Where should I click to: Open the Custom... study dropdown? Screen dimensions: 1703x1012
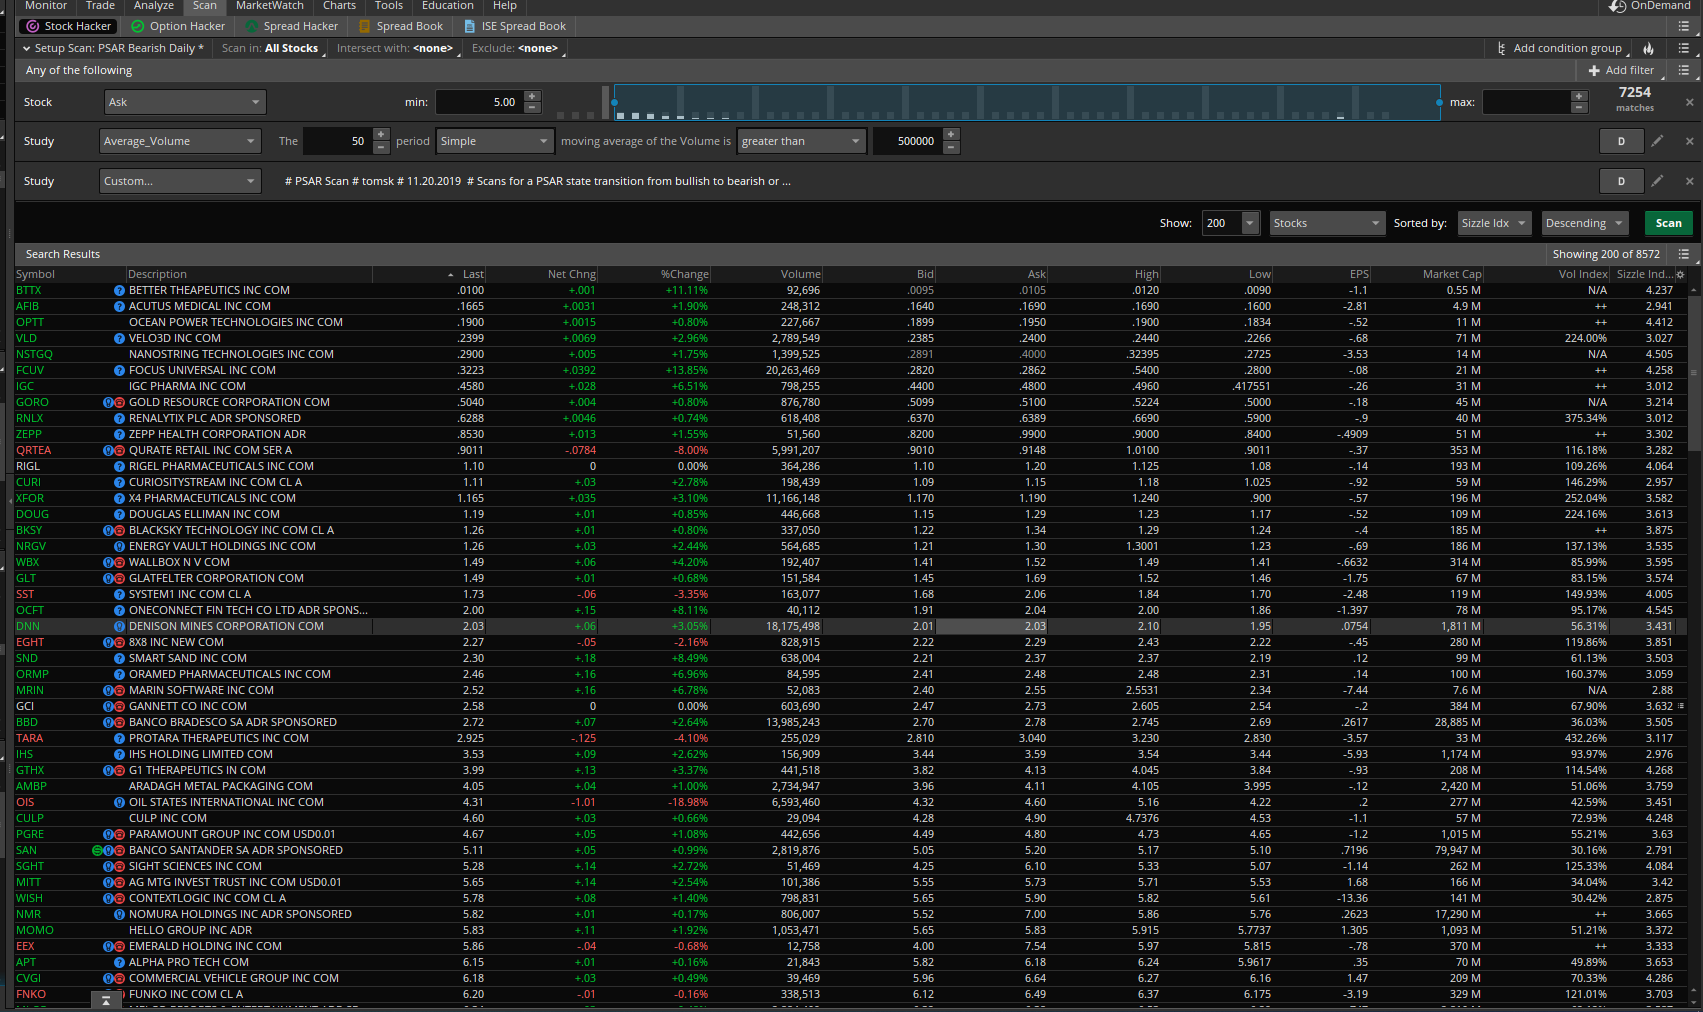coord(180,181)
